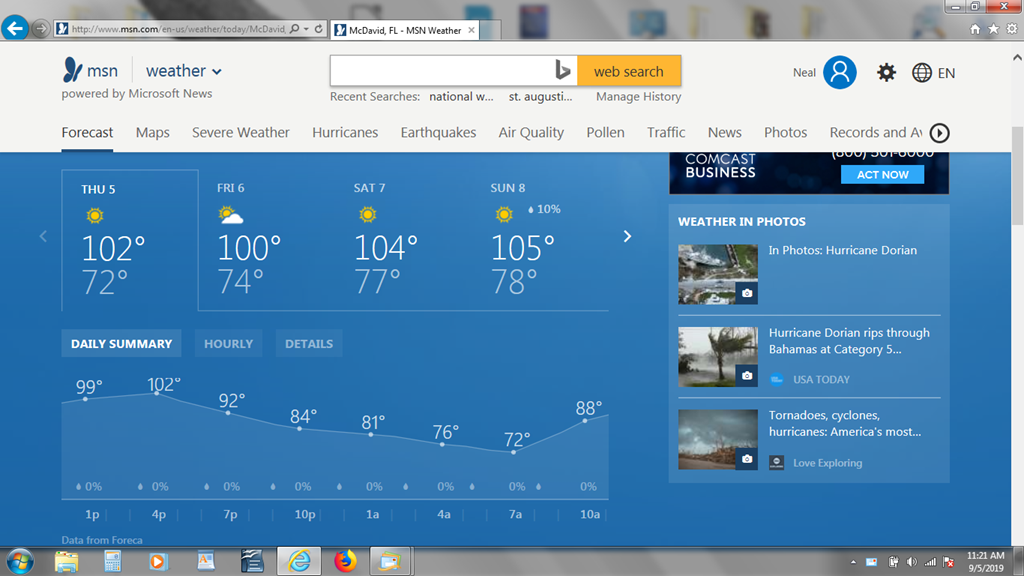Click the volume speaker tray icon

coord(912,562)
